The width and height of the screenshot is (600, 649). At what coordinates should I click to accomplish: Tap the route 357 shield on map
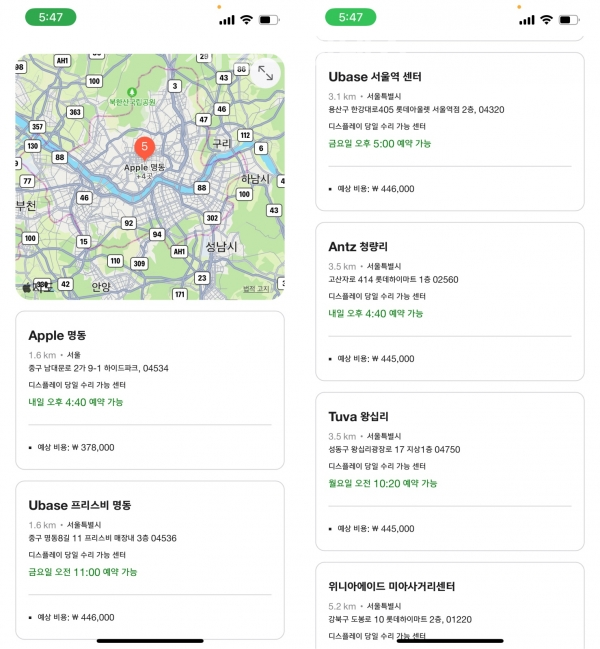37,127
